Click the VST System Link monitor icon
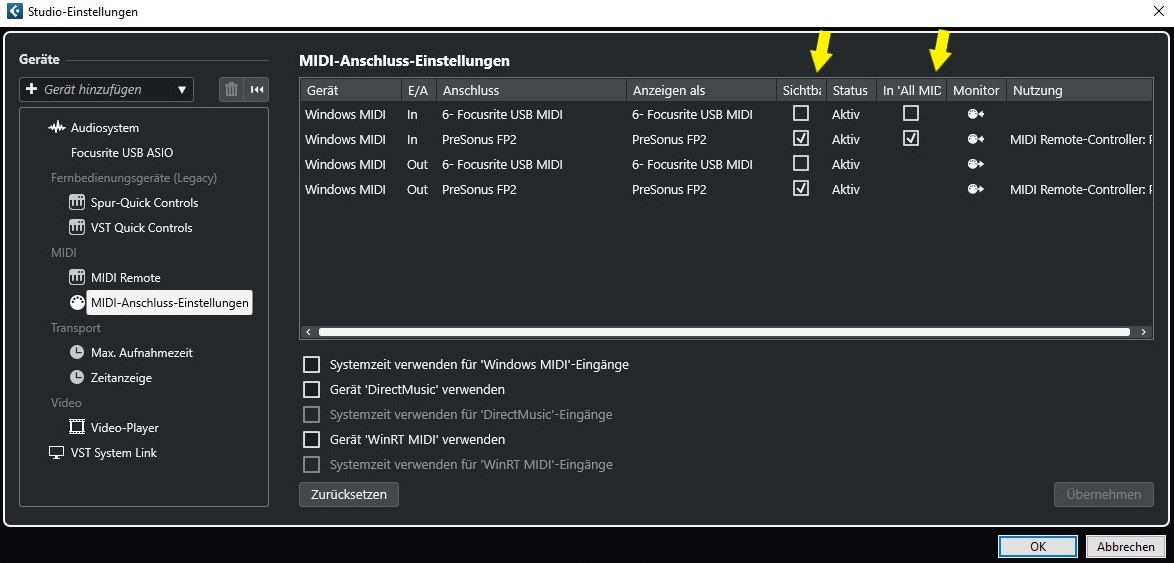This screenshot has width=1174, height=563. point(57,452)
